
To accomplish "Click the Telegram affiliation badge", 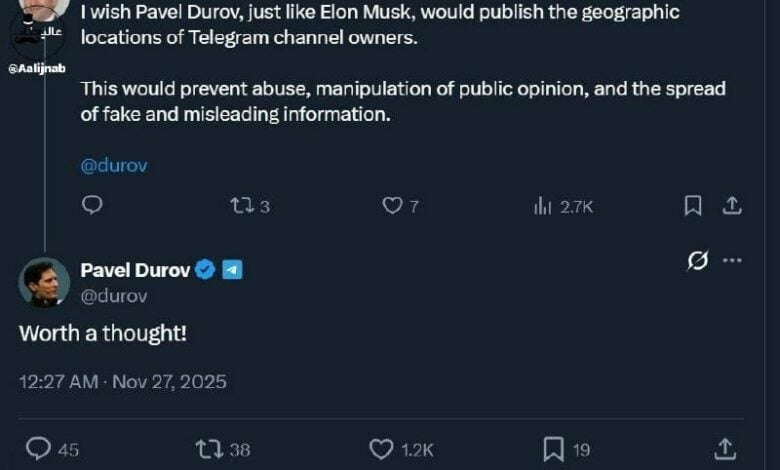I will click(x=232, y=270).
